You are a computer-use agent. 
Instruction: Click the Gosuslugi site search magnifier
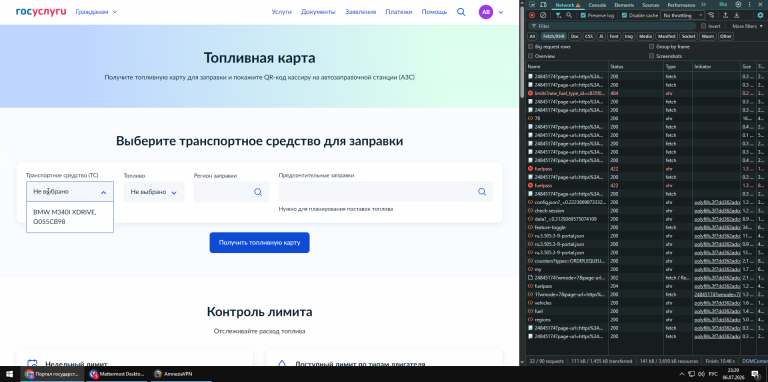coord(461,12)
